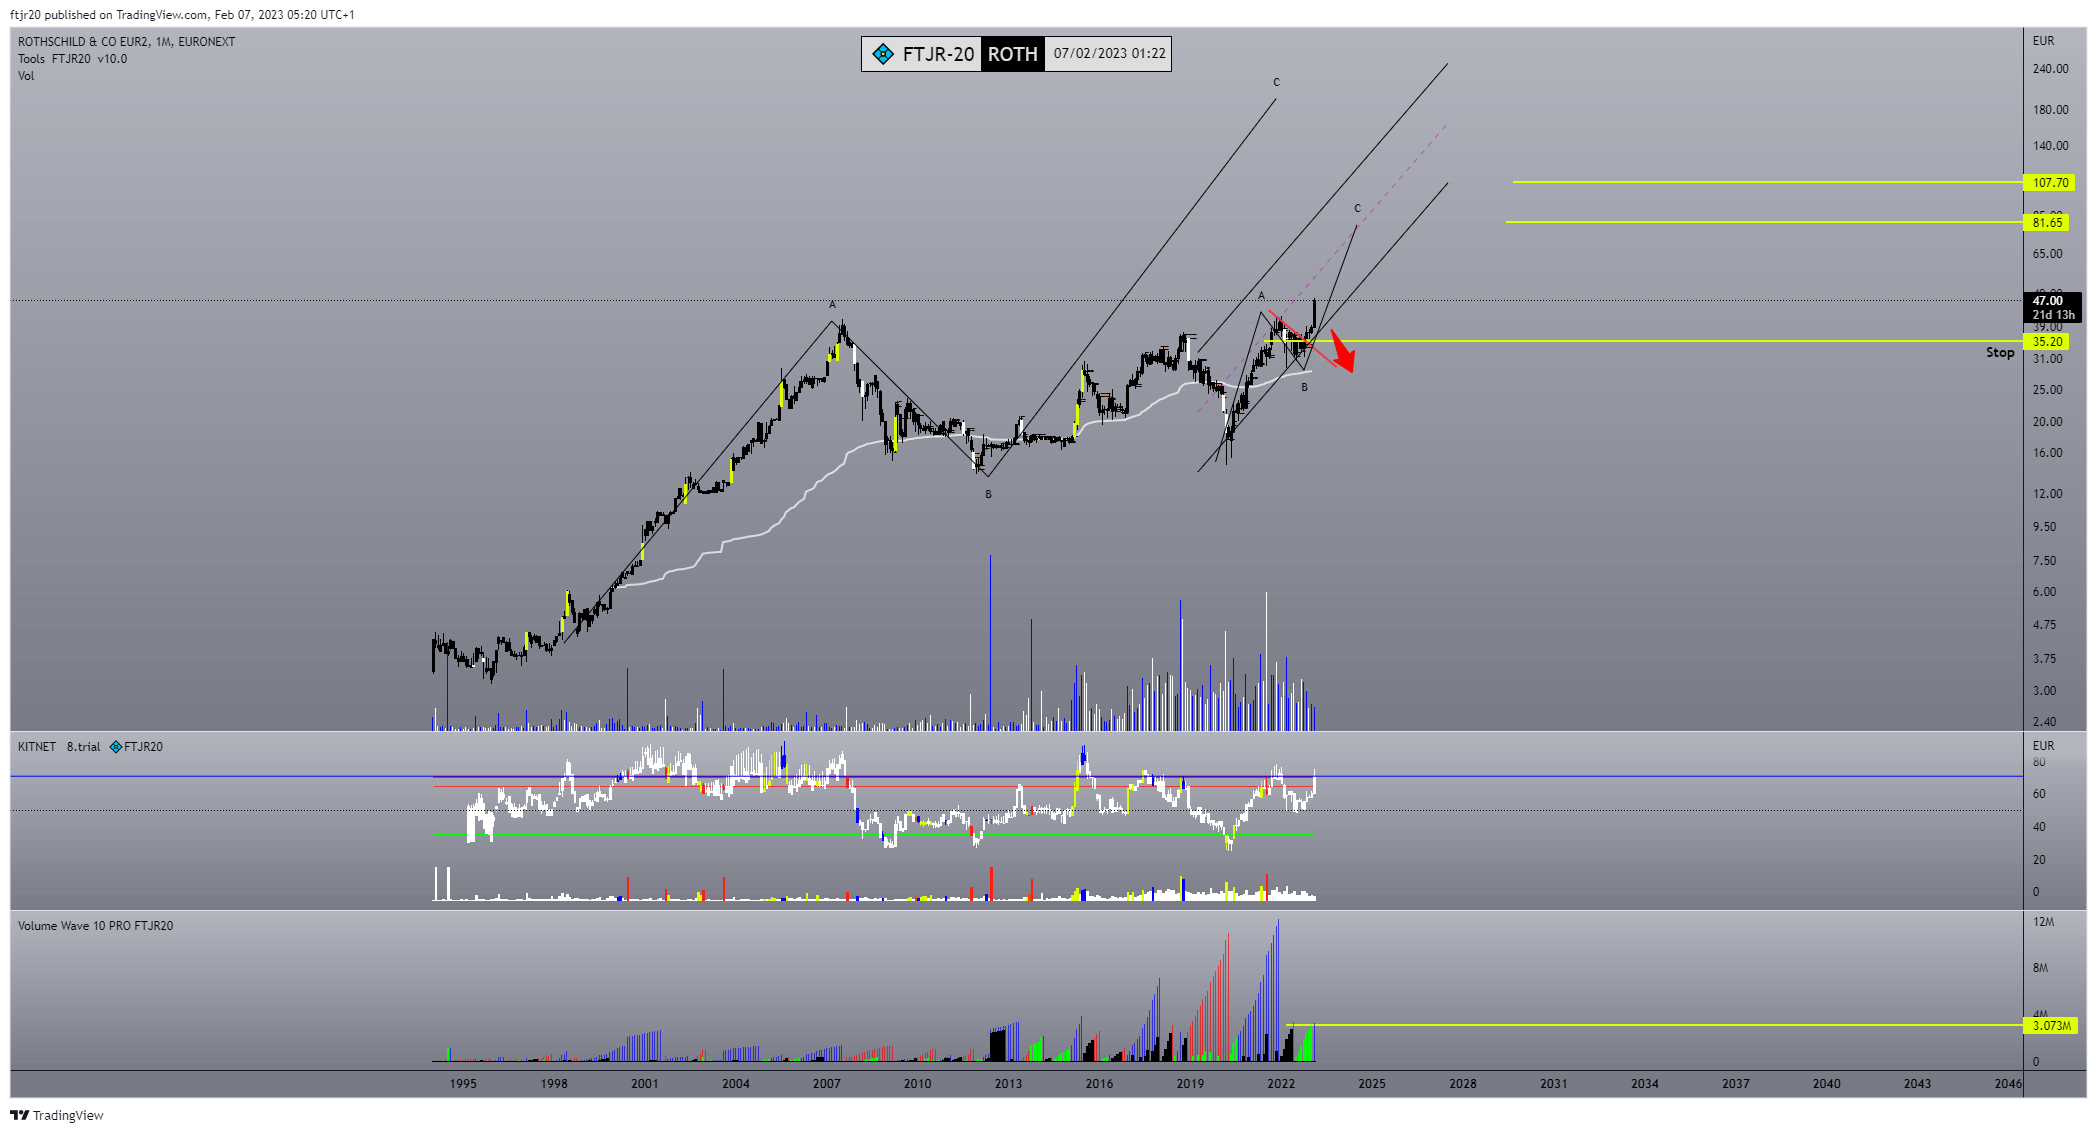Click the tall blue volume spike near 2012

tap(990, 642)
